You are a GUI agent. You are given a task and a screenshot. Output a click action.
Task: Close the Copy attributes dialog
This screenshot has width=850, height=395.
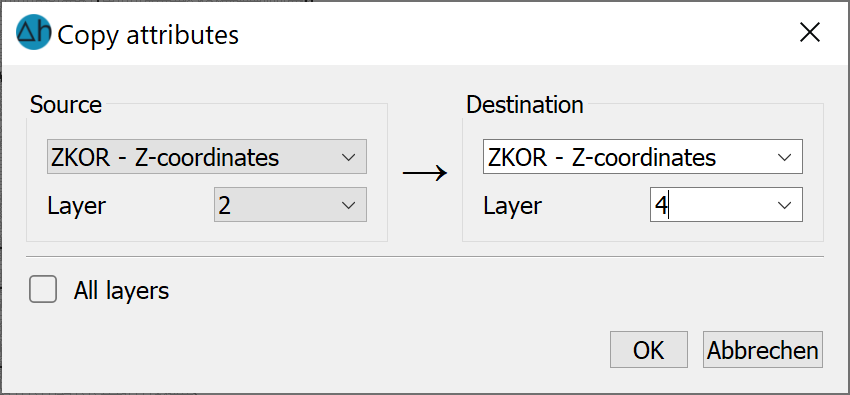pos(810,34)
